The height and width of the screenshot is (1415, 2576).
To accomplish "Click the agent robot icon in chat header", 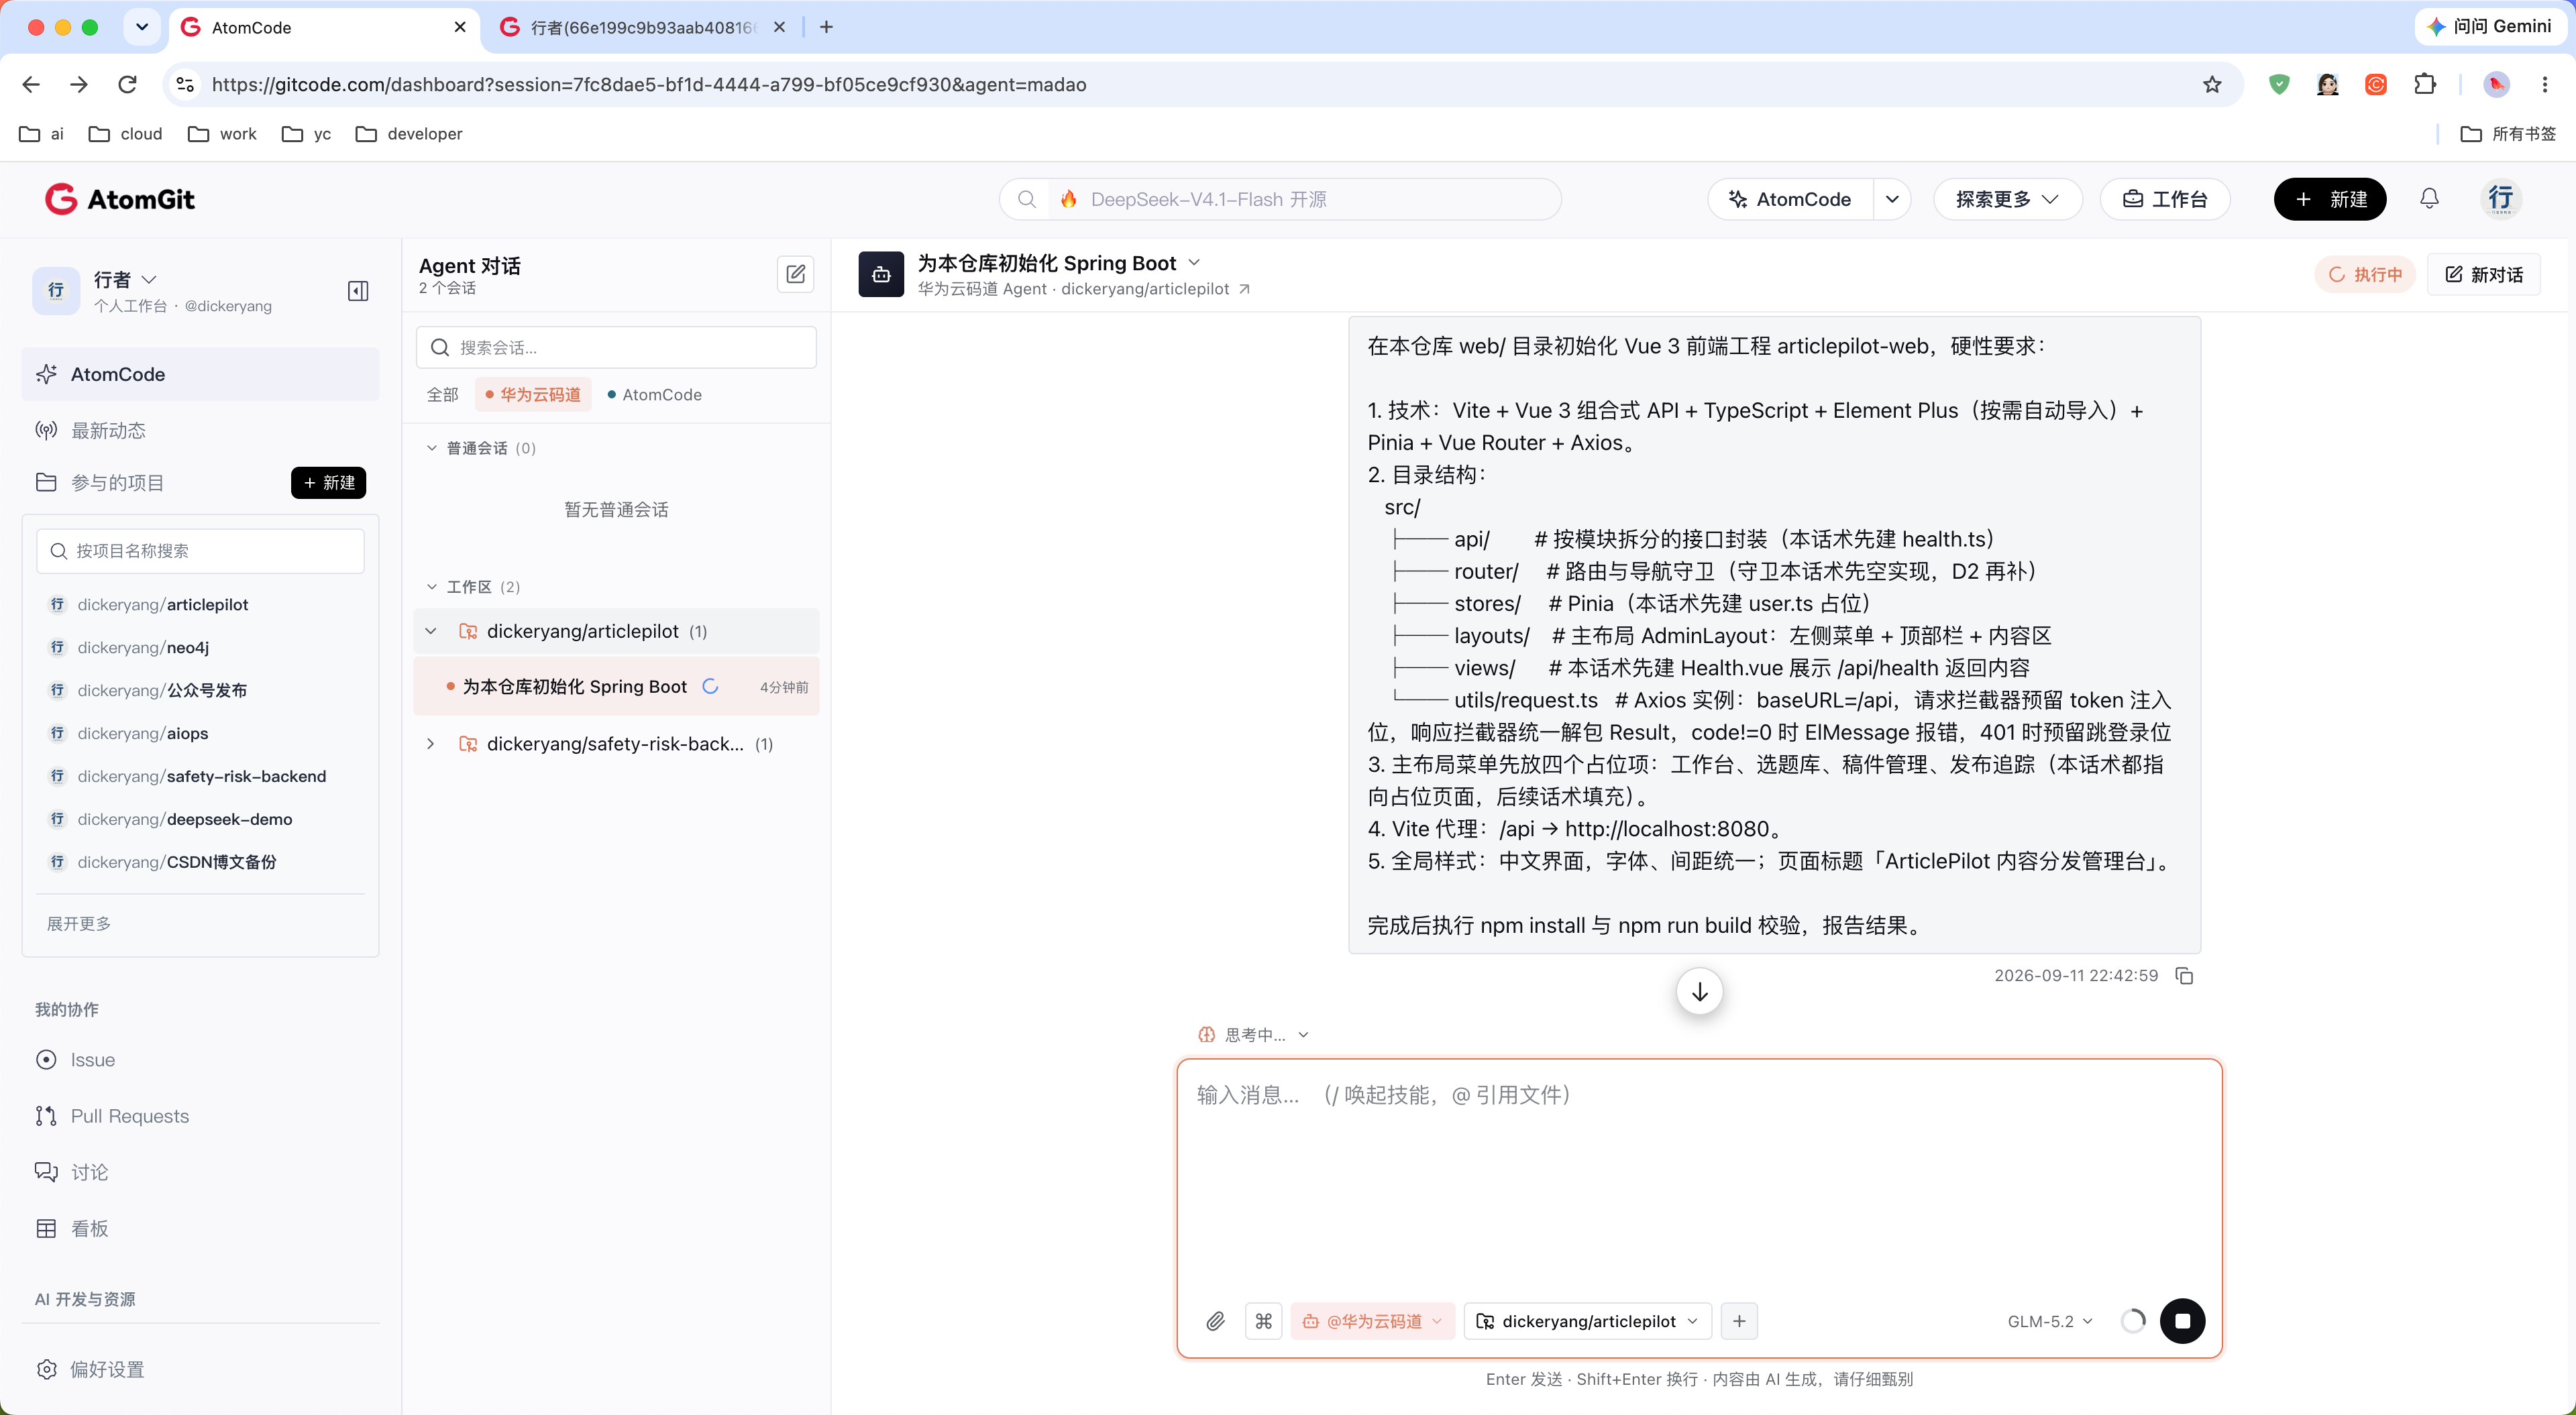I will [881, 274].
